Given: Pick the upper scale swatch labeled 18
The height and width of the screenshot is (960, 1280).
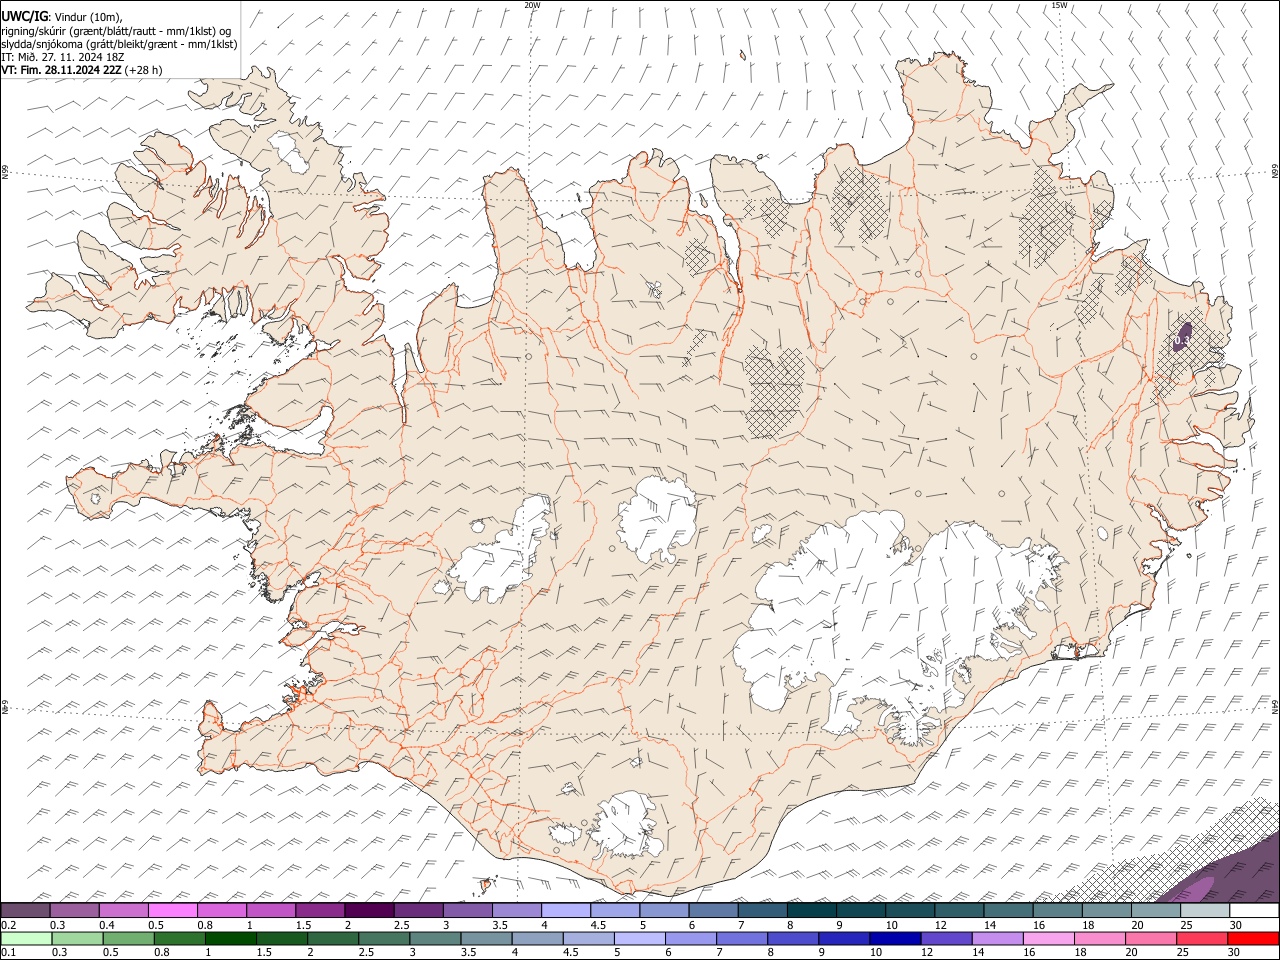Looking at the screenshot, I should click(1106, 911).
